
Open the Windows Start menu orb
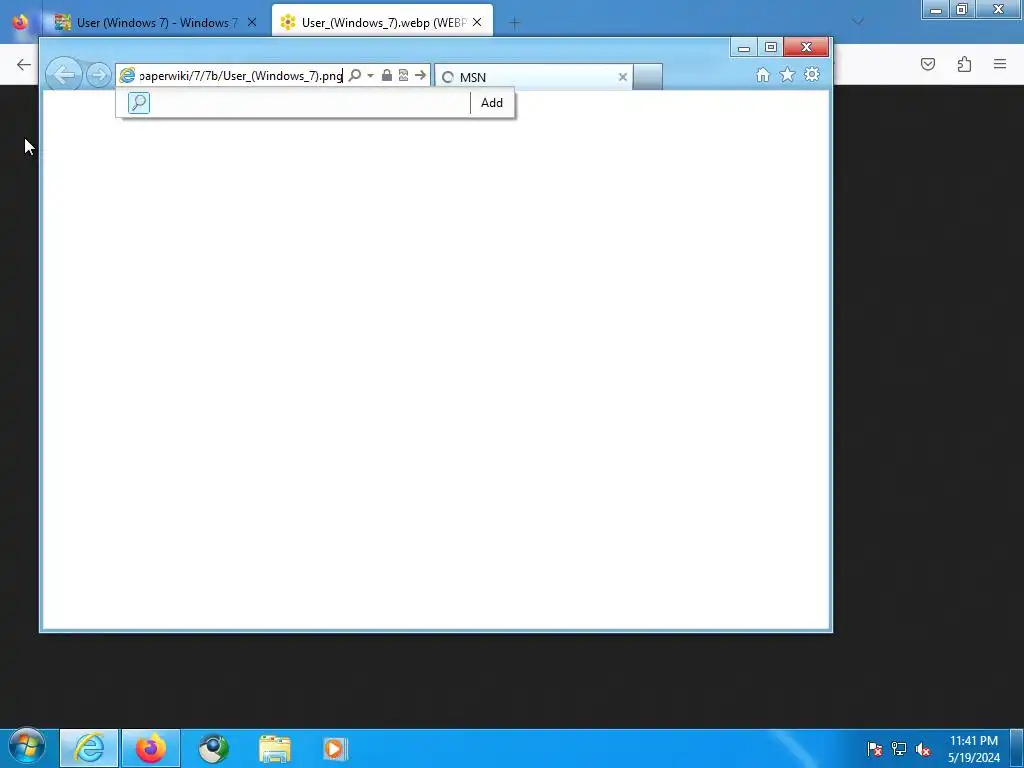click(27, 747)
